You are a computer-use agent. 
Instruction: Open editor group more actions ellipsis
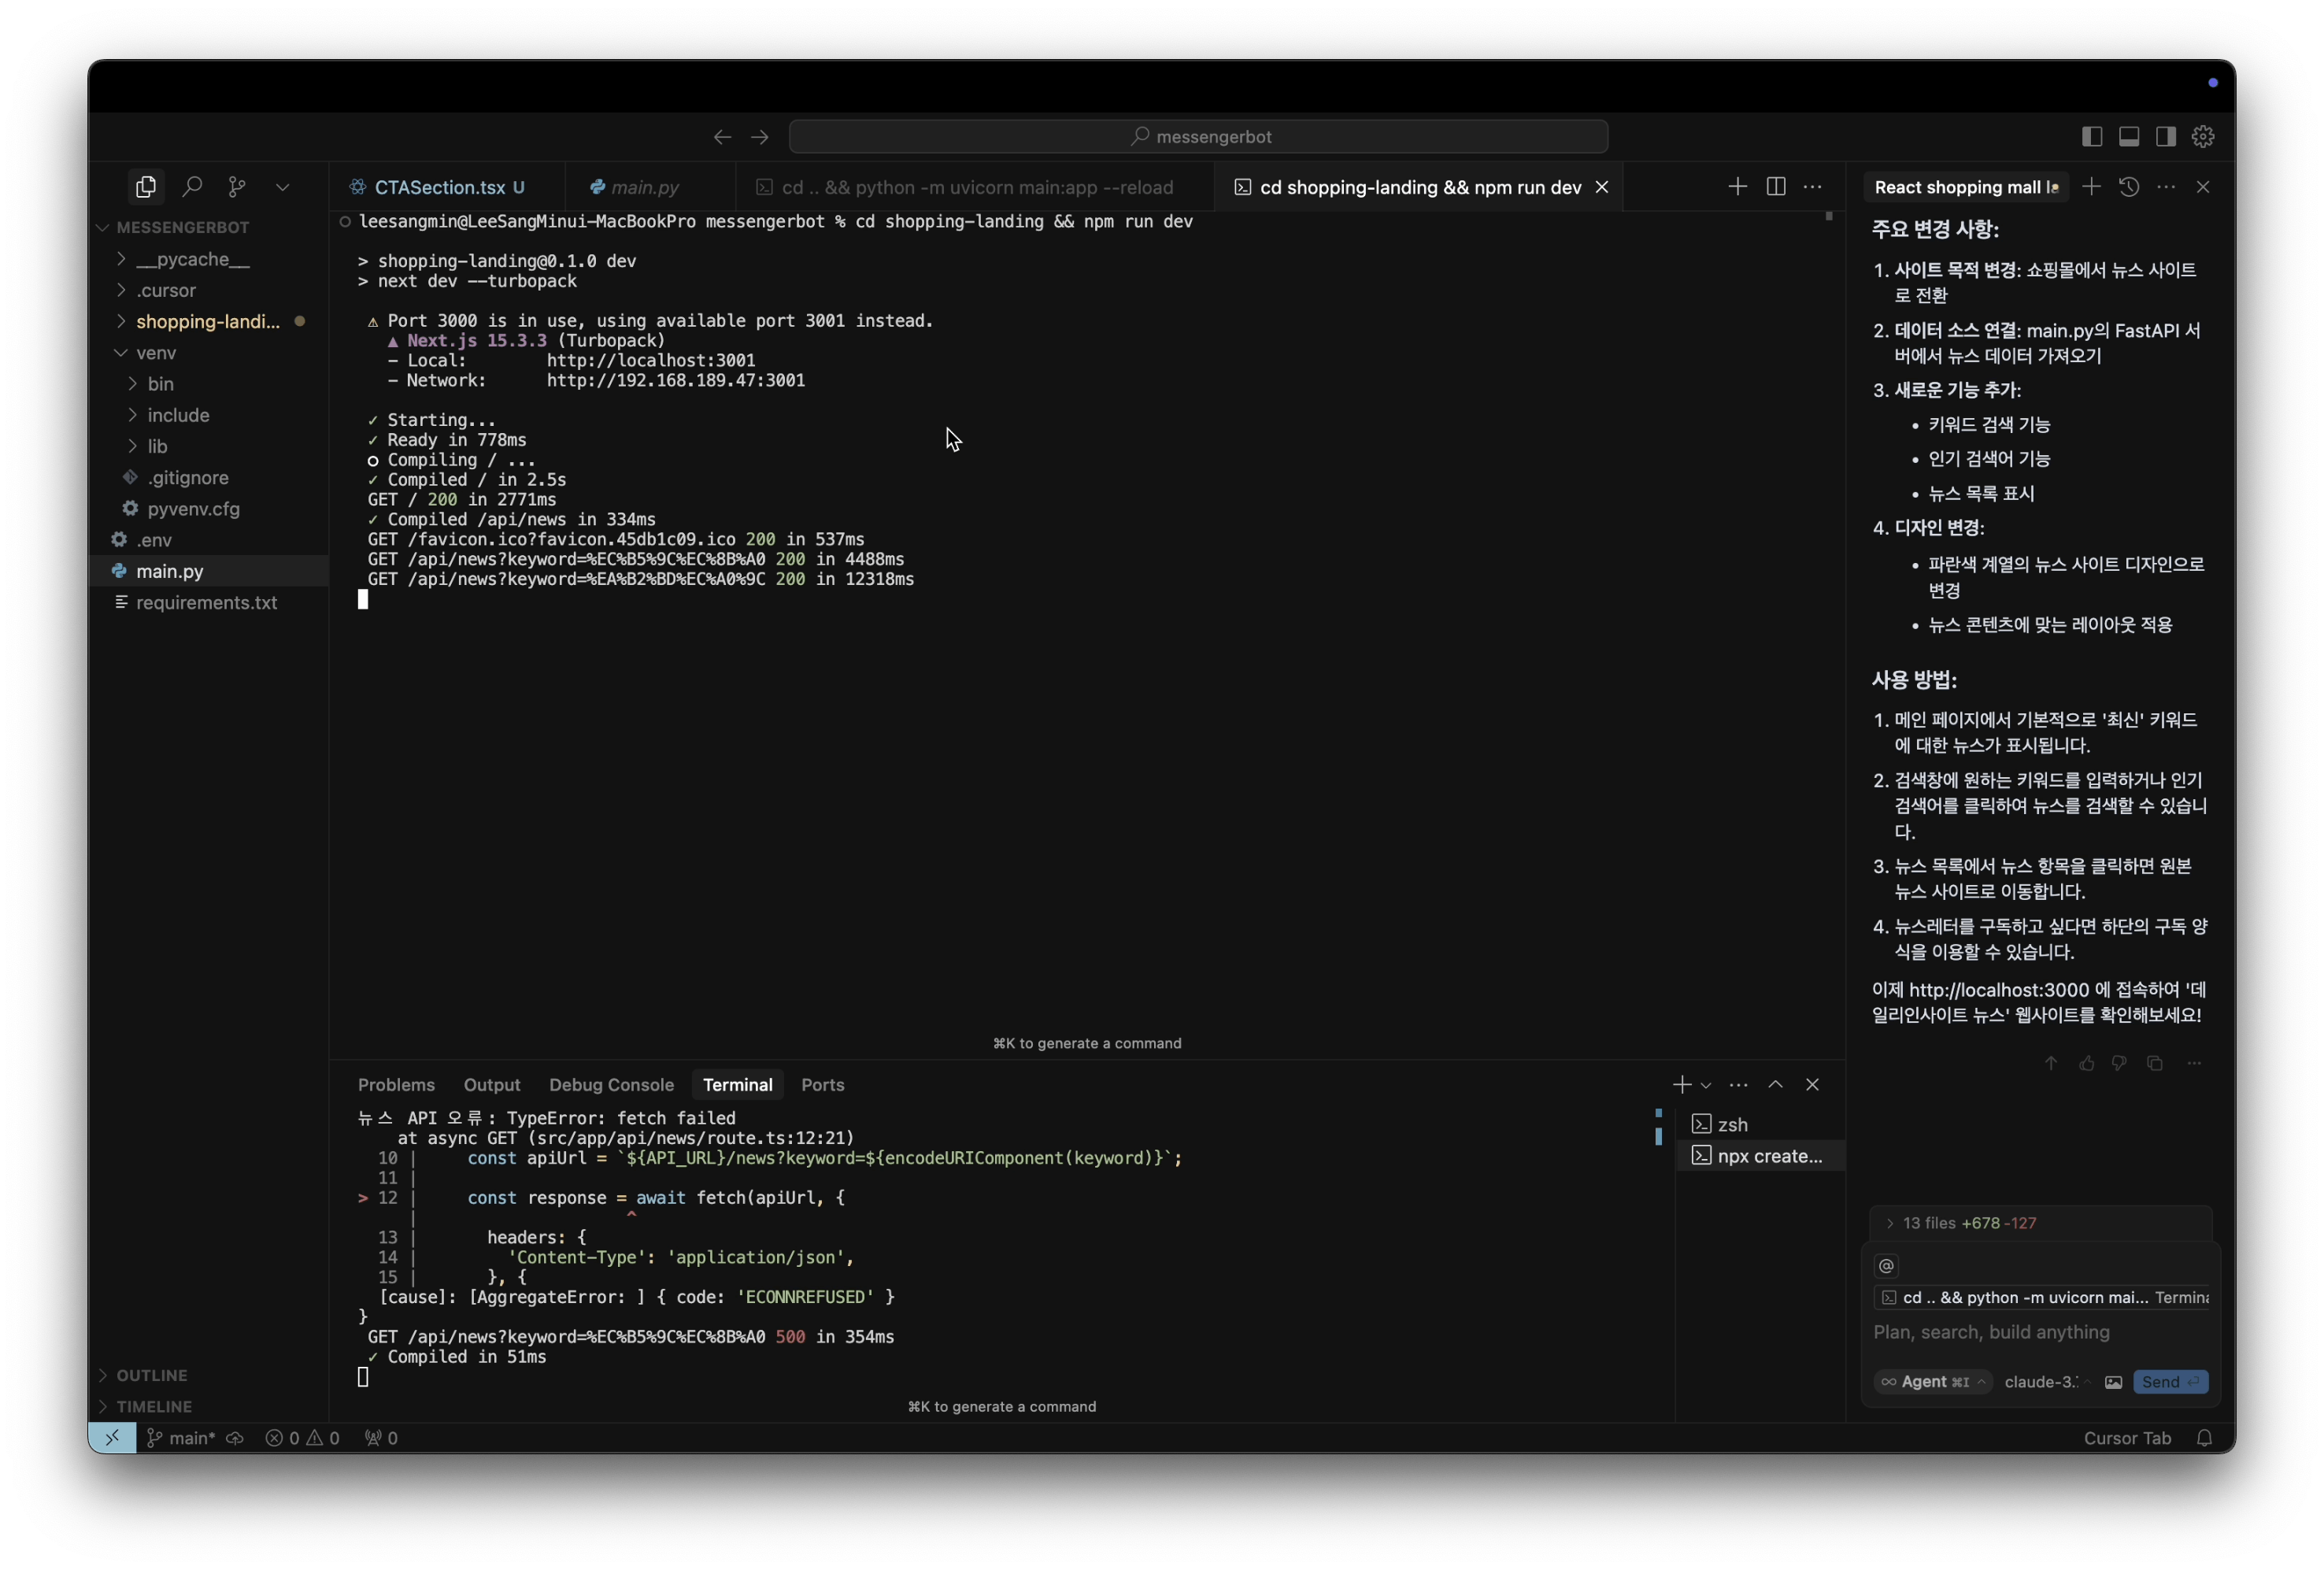tap(1812, 187)
